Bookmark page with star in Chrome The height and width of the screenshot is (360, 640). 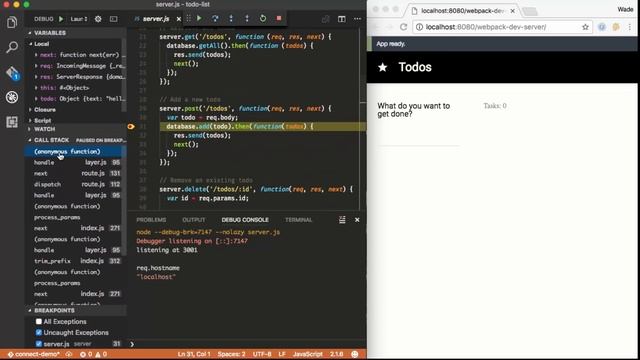tap(585, 27)
